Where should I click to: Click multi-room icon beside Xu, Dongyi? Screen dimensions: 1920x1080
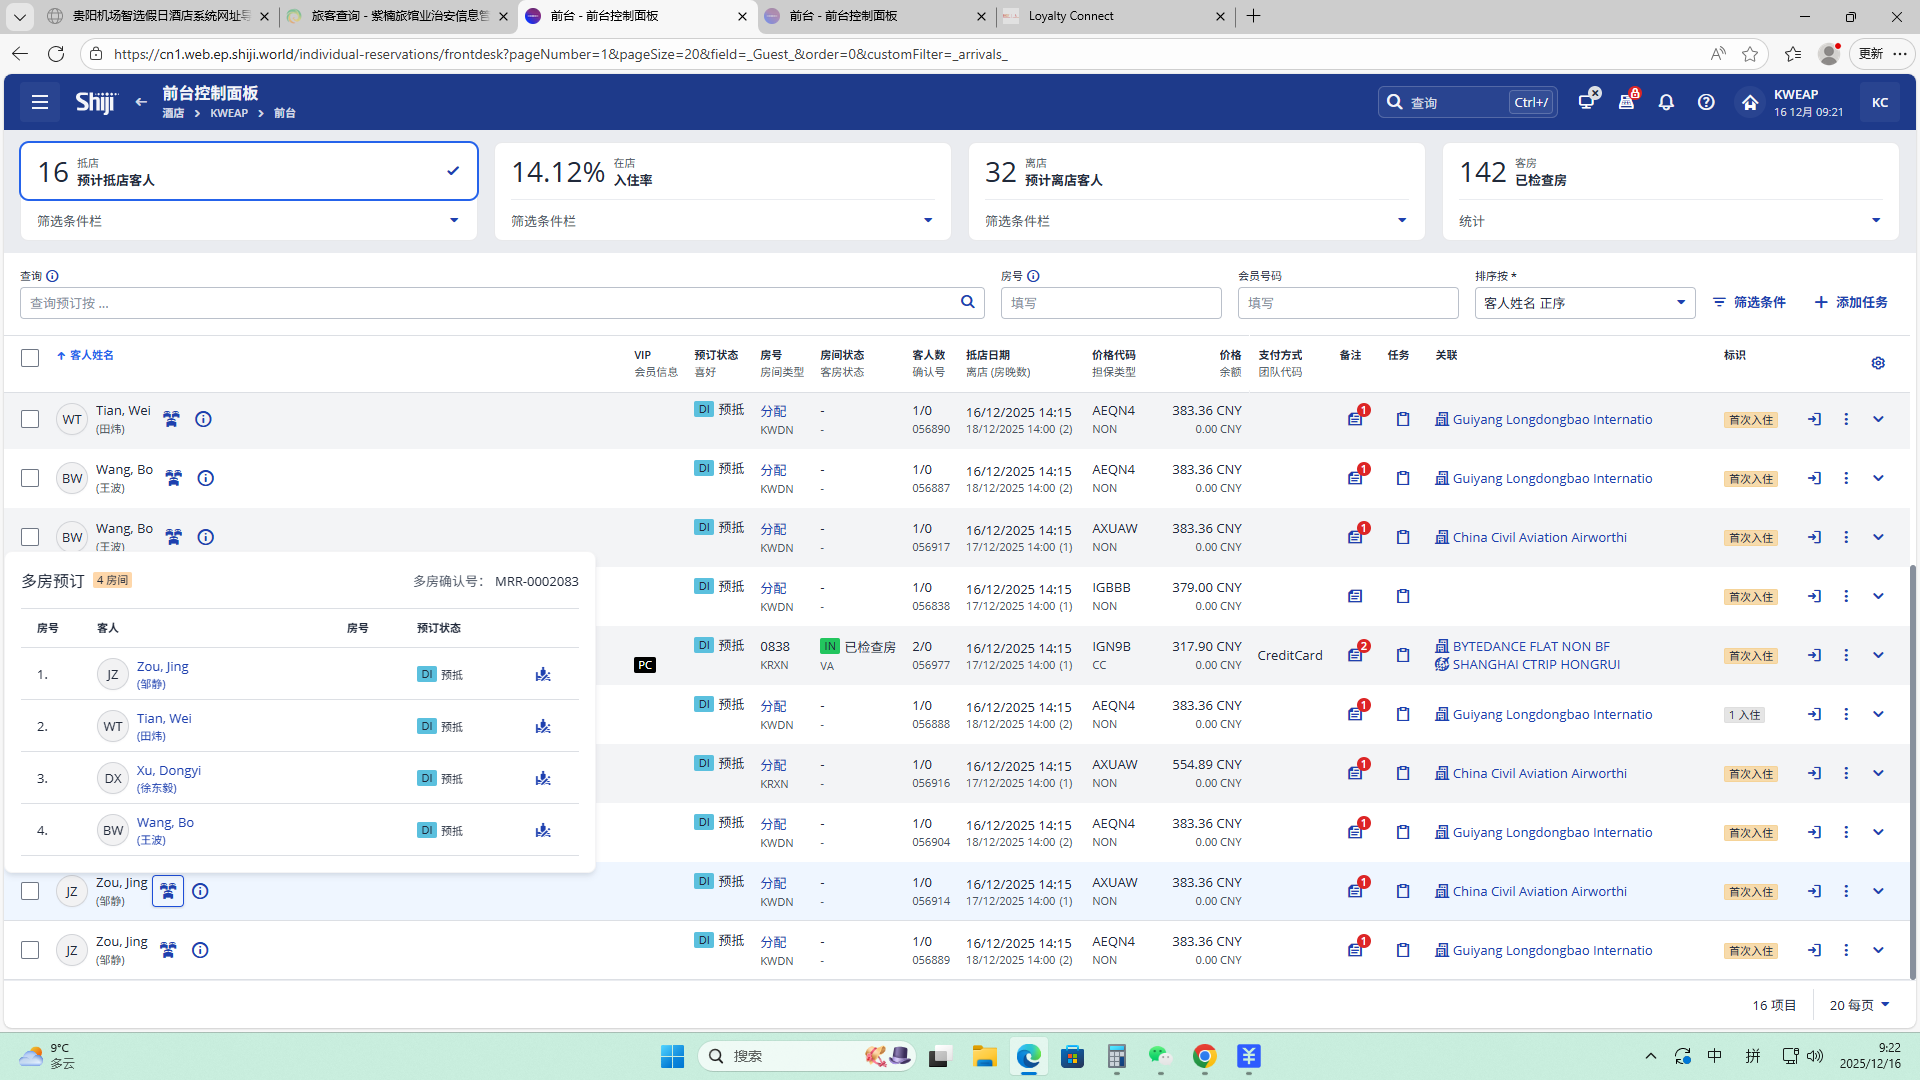pyautogui.click(x=543, y=778)
